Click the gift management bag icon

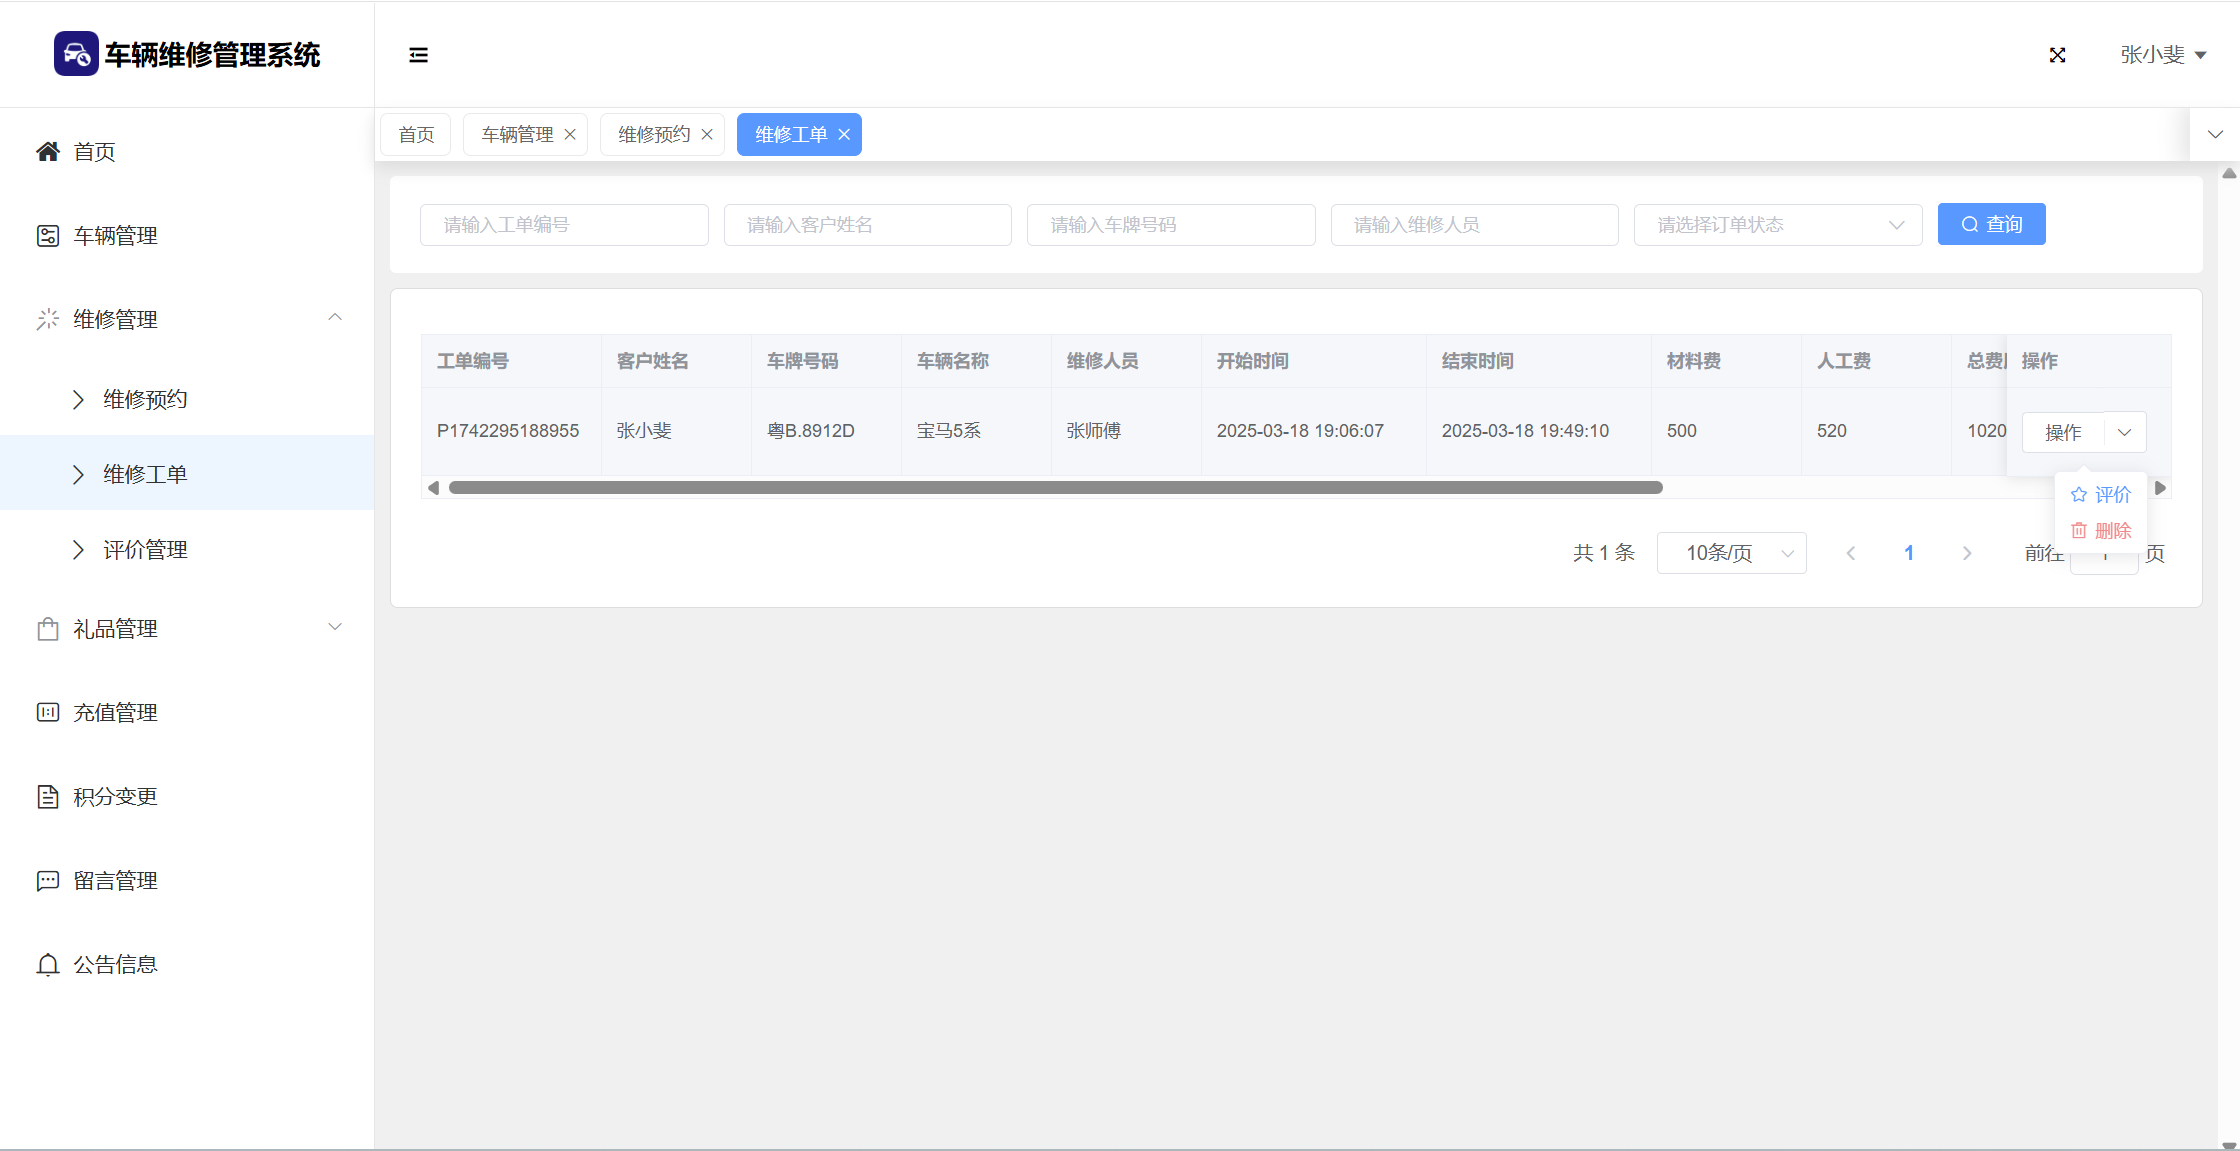47,629
